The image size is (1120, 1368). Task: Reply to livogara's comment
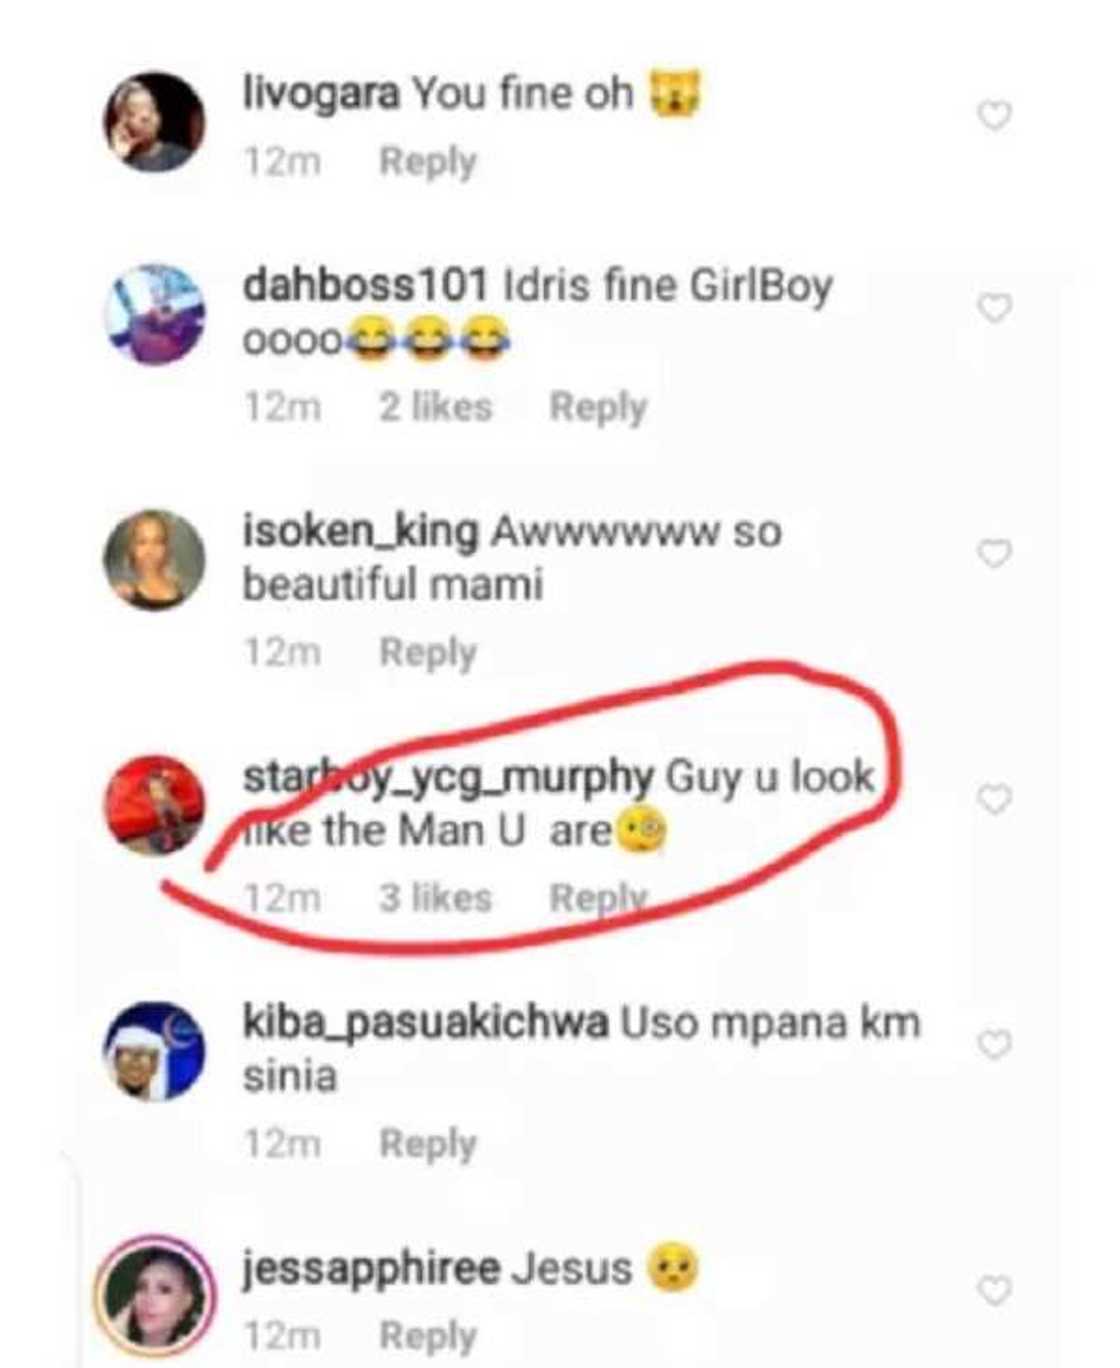pyautogui.click(x=428, y=162)
